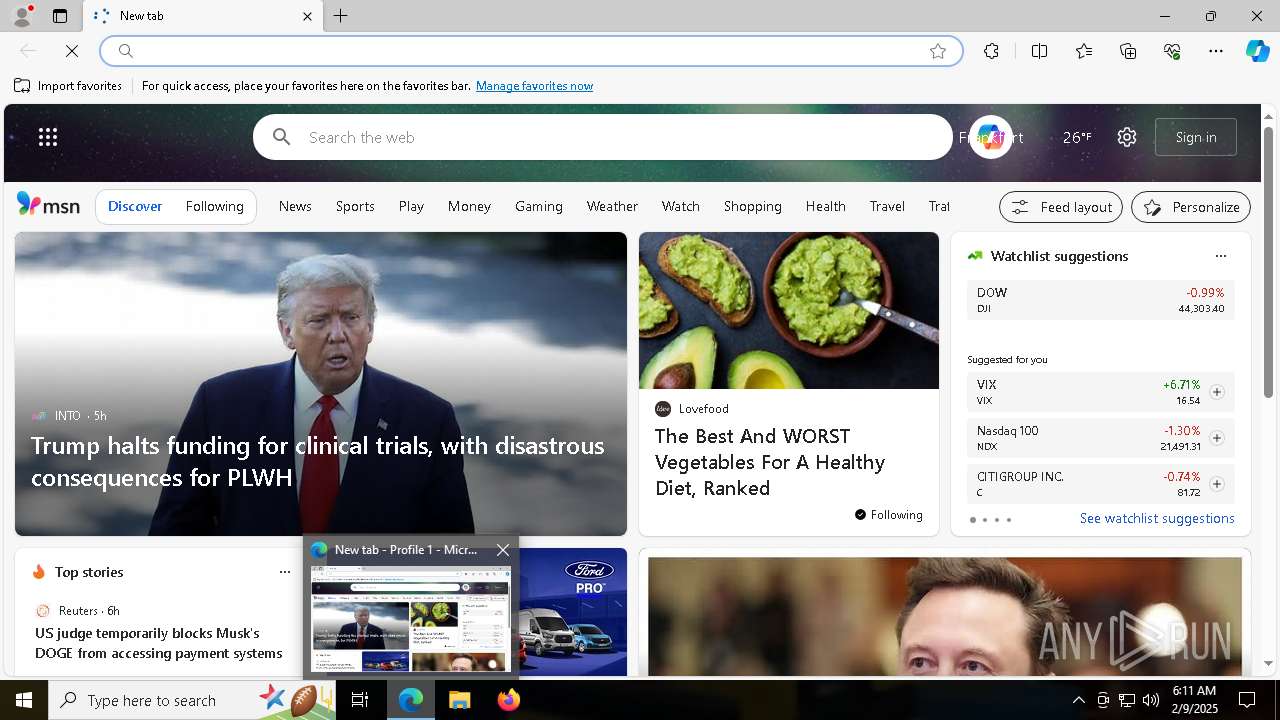Open the Trump clinical trials headline
The height and width of the screenshot is (720, 1280).
coord(318,461)
